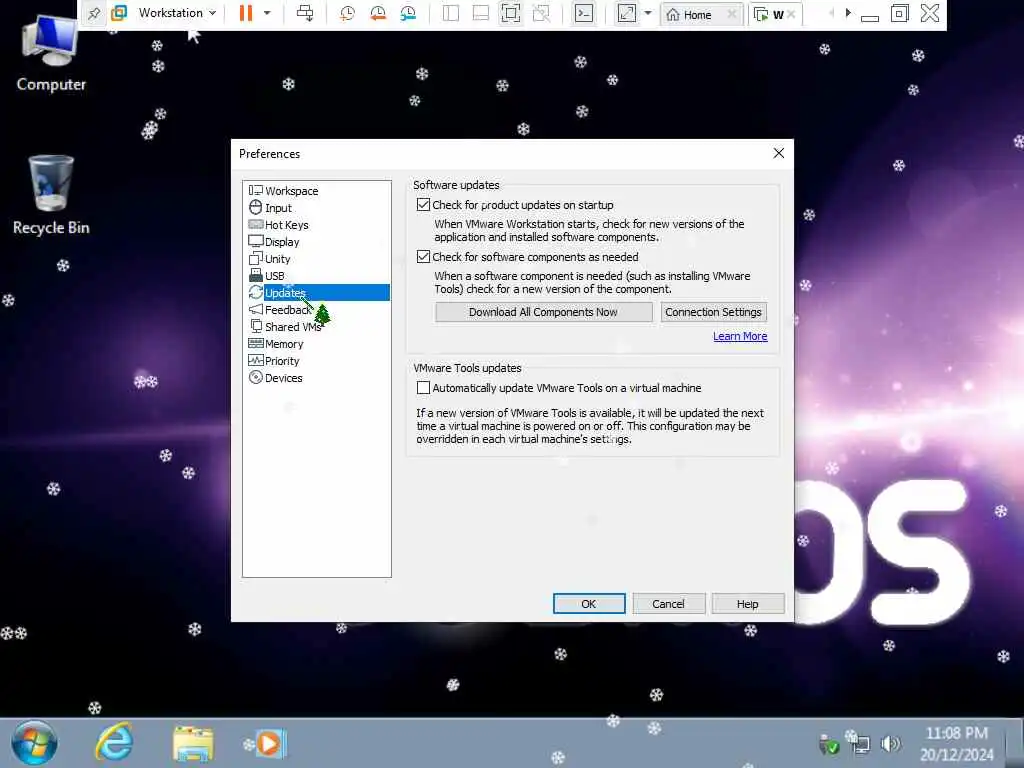Open Windows Explorer from taskbar
The height and width of the screenshot is (768, 1024).
pos(193,743)
